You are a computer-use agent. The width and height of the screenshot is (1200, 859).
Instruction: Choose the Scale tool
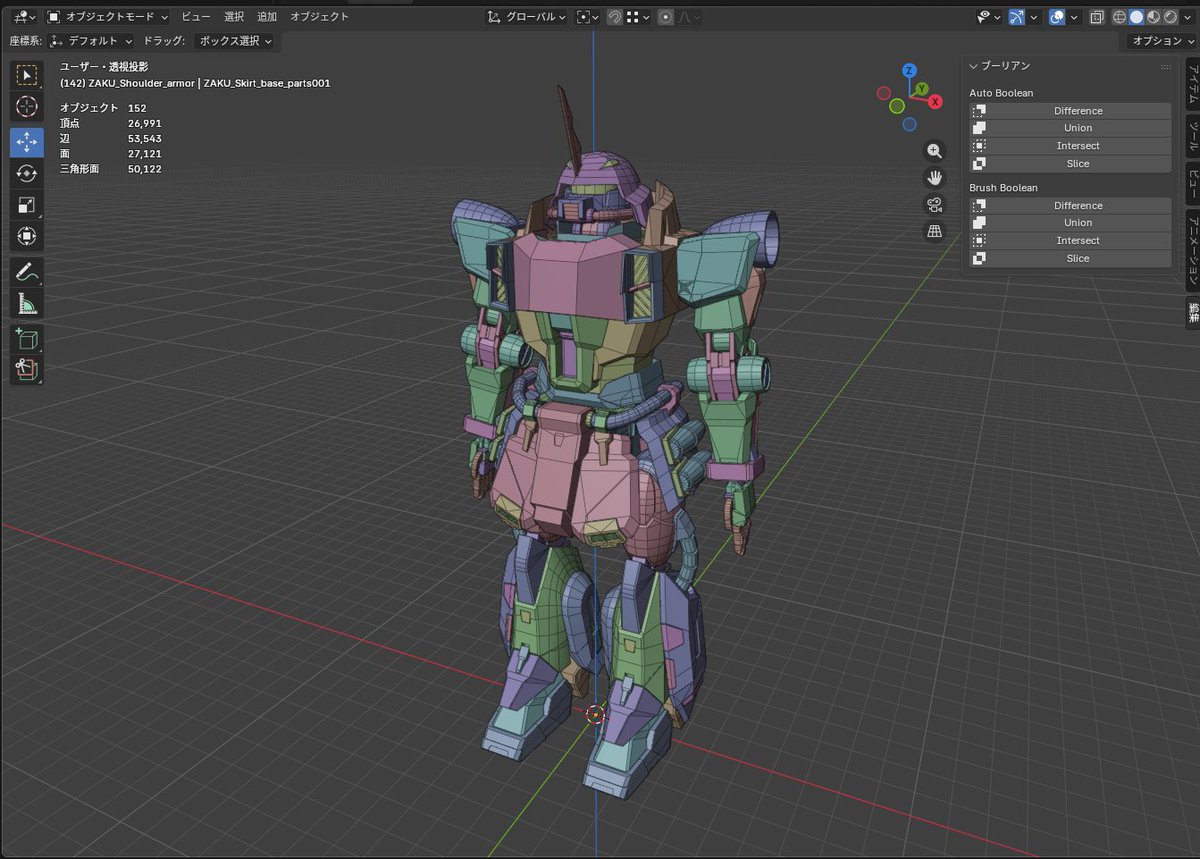27,205
